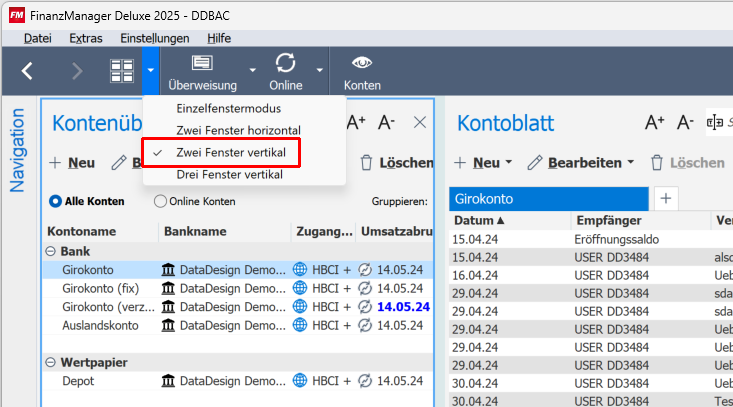The height and width of the screenshot is (407, 733).
Task: Expand the Online dropdown arrow
Action: (x=319, y=71)
